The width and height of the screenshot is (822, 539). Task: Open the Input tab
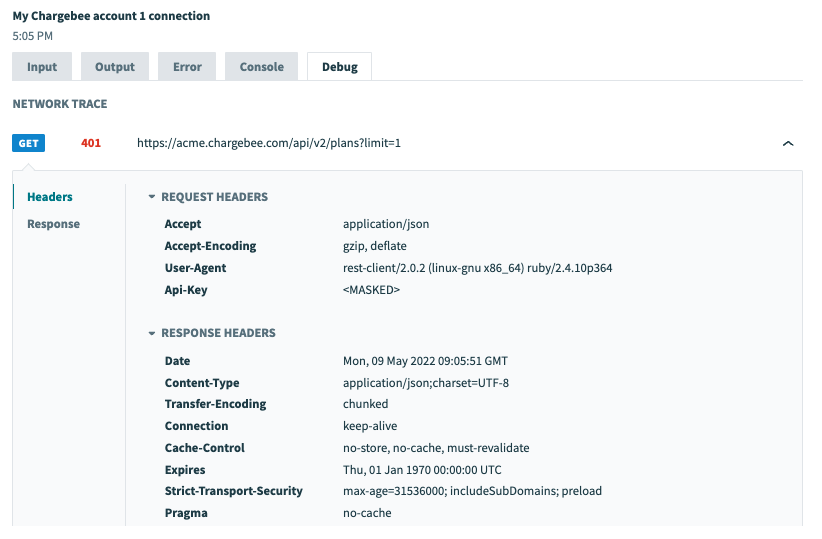pyautogui.click(x=42, y=67)
